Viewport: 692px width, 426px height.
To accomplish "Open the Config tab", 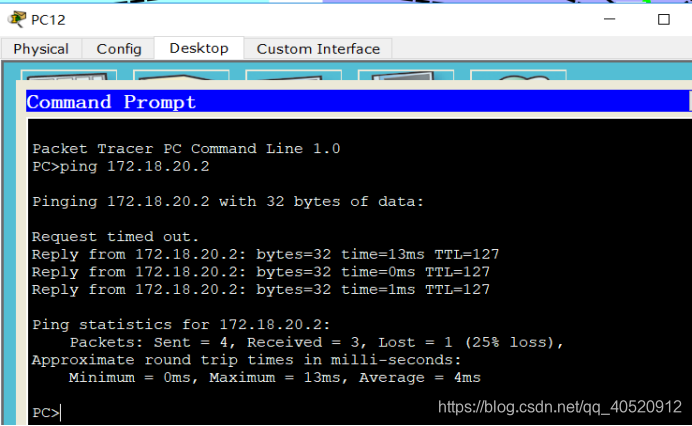I will 119,49.
